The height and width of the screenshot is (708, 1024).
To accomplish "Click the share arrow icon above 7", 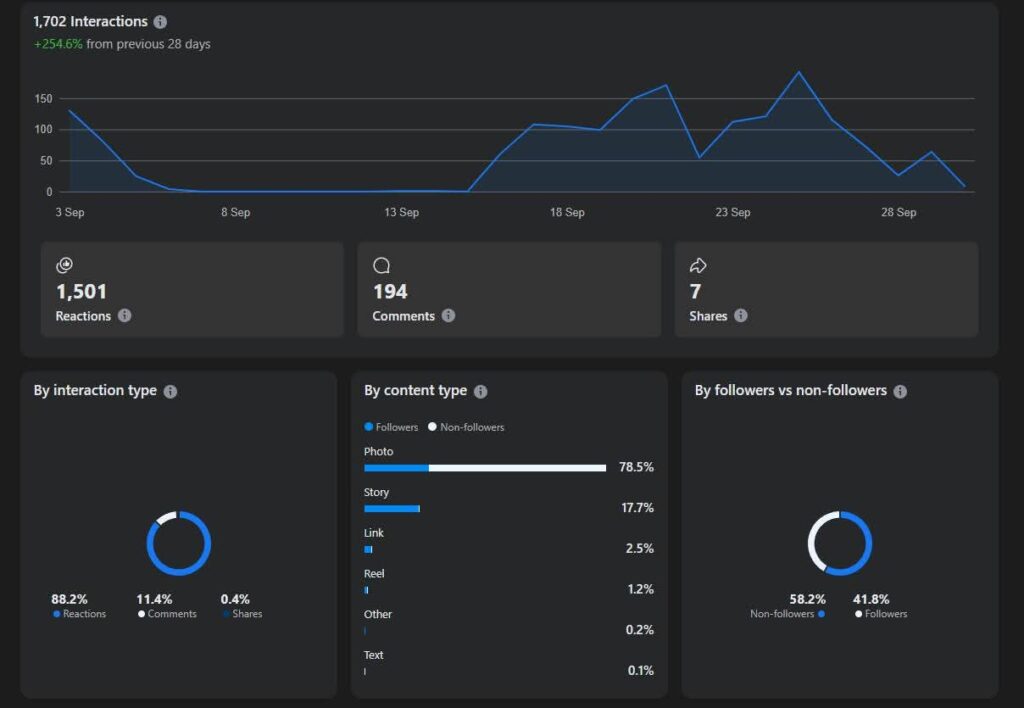I will point(698,266).
